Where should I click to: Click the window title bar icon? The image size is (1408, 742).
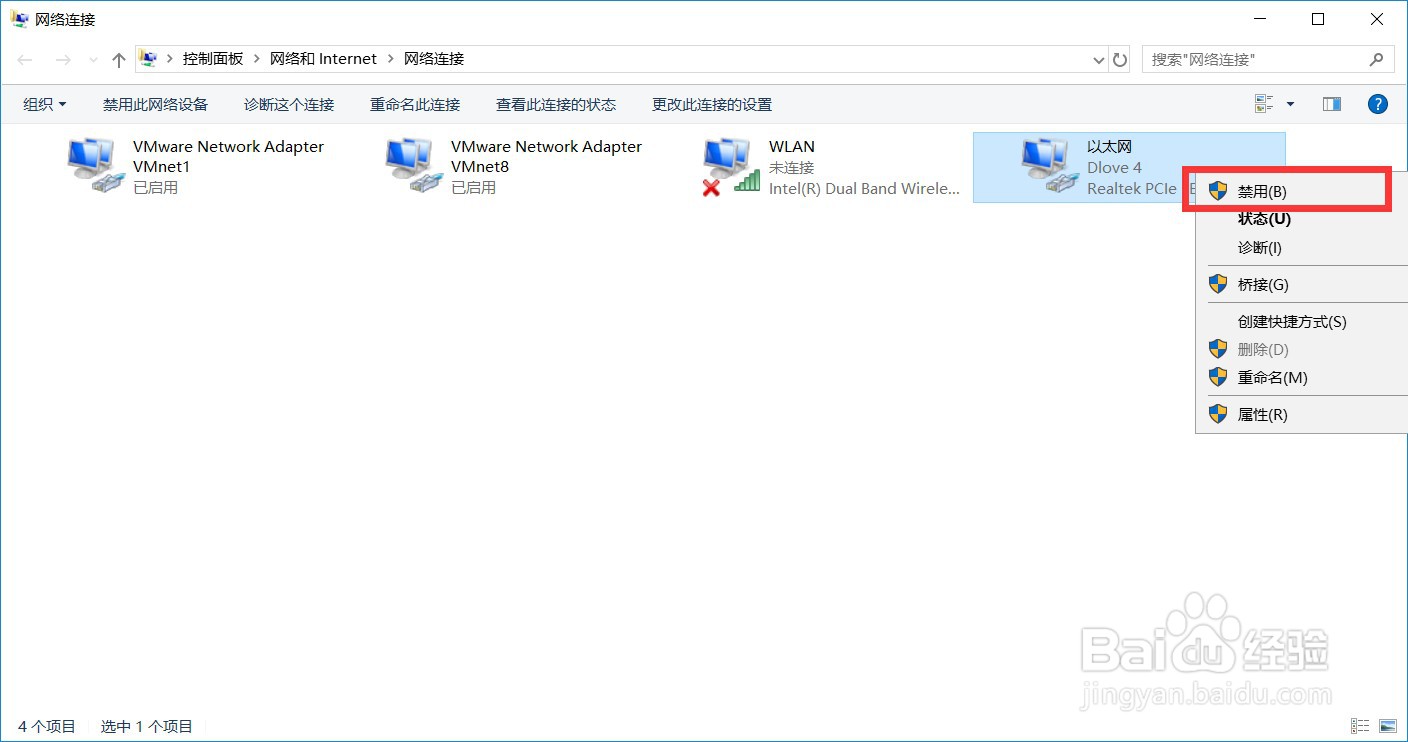[x=19, y=19]
